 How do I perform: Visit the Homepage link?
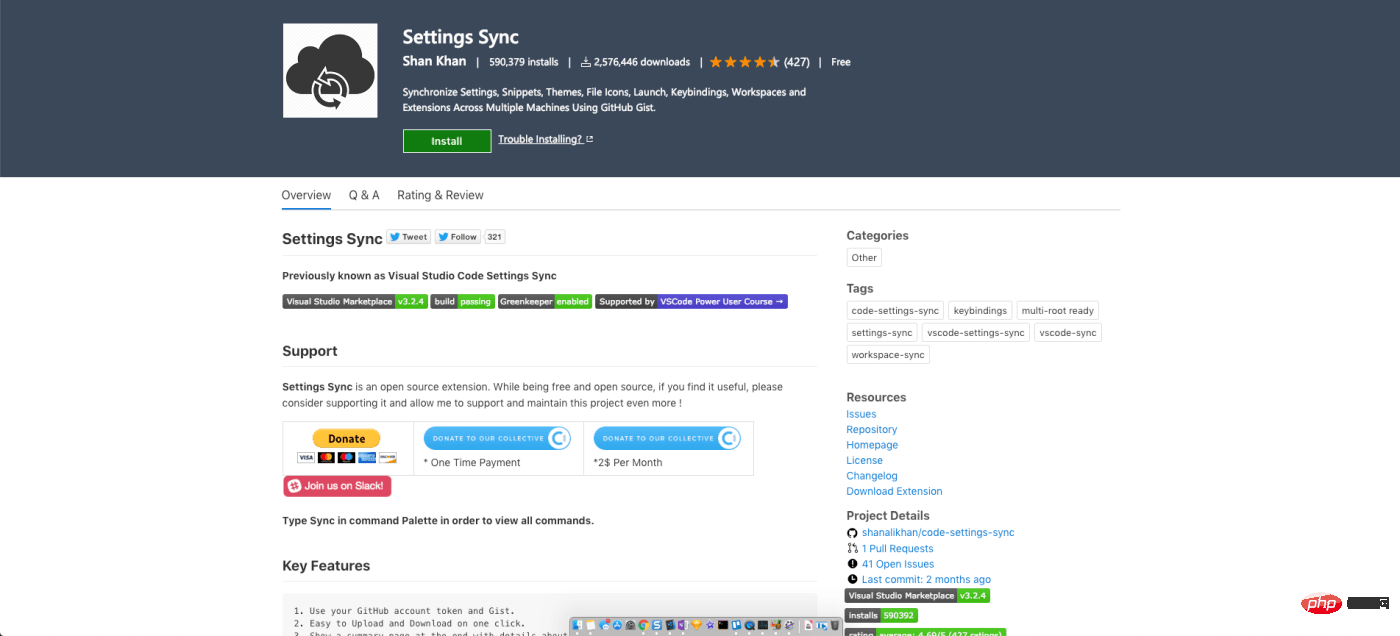click(872, 445)
